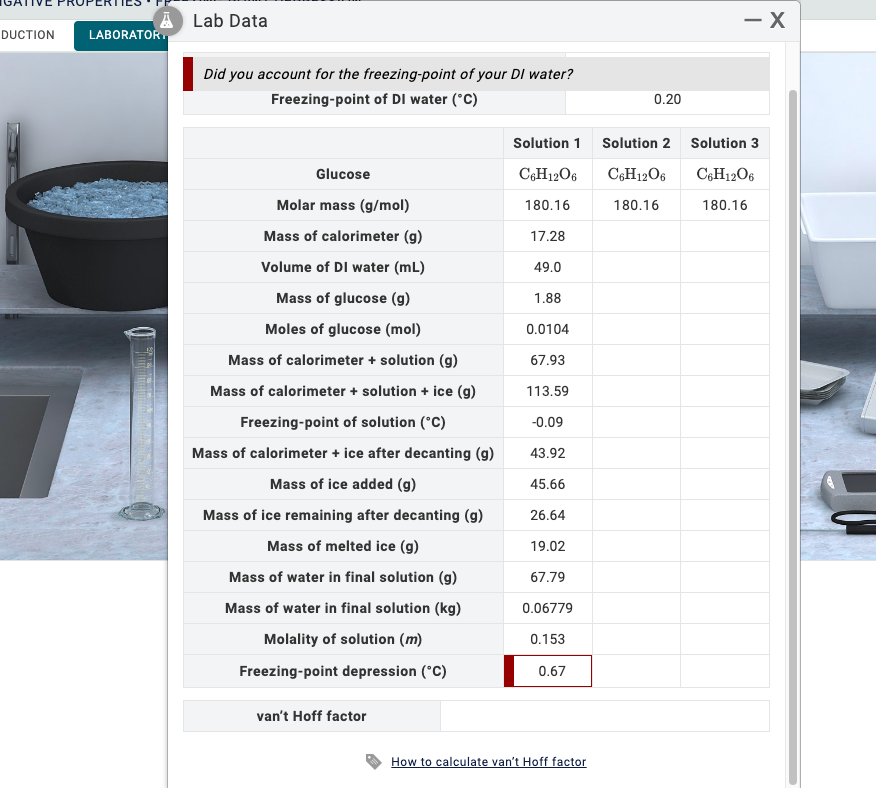
Task: Click the 'Molality of solution (m)' row label
Action: (343, 639)
